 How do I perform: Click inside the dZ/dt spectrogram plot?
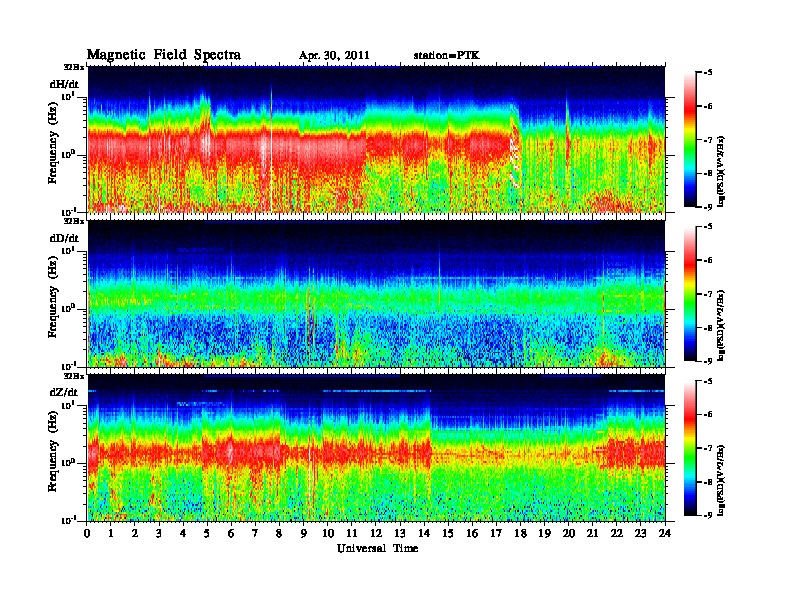[376, 448]
